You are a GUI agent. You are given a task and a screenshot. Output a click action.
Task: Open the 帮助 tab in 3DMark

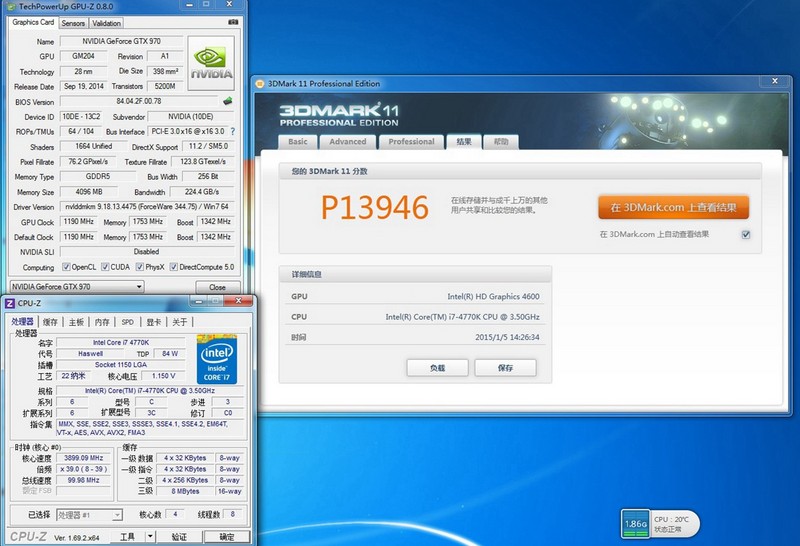point(501,142)
